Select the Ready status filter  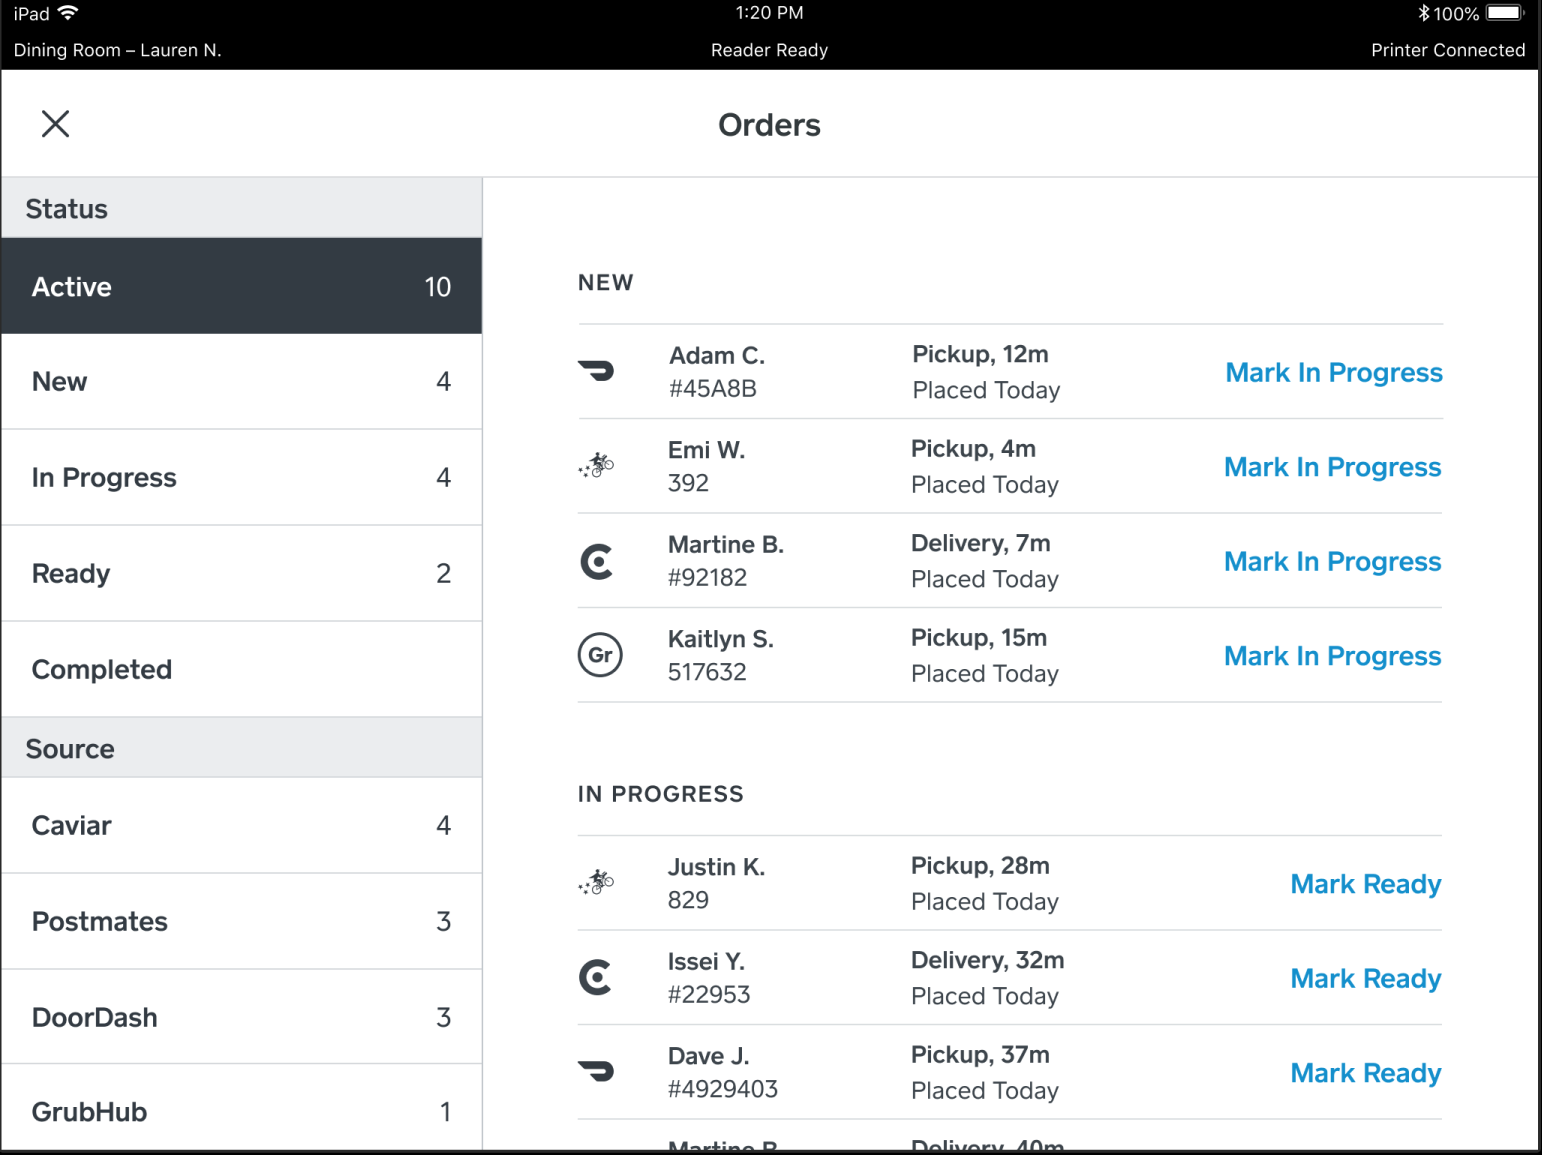point(241,574)
